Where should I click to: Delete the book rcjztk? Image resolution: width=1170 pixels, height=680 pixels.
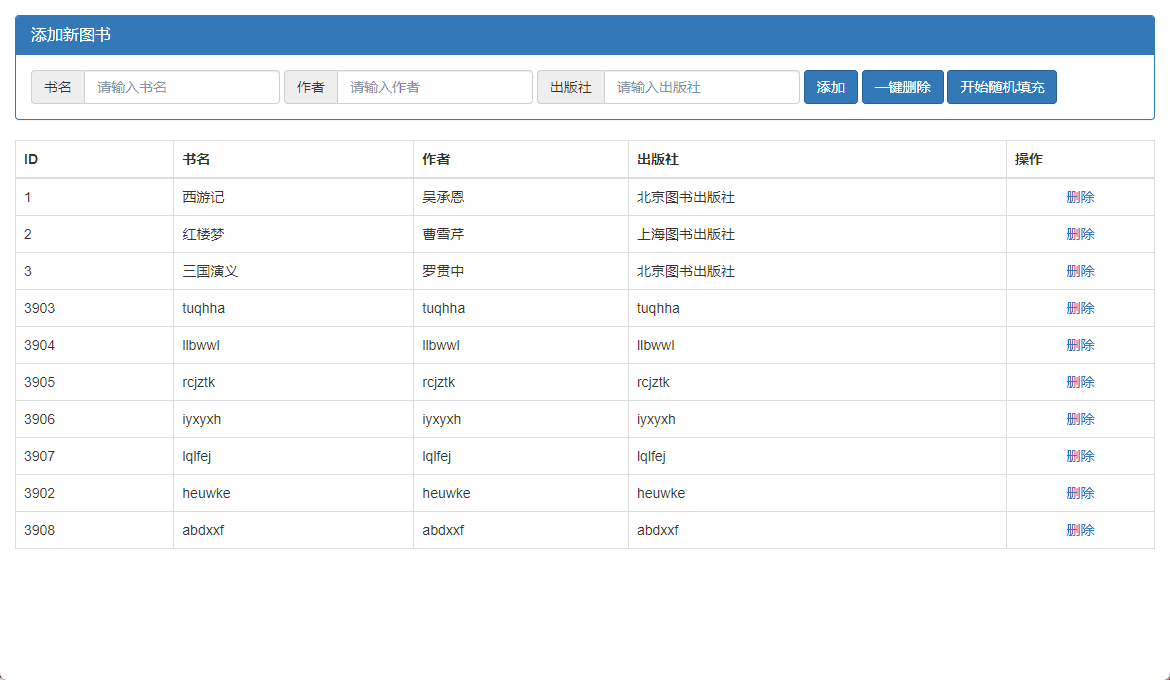coord(1080,381)
